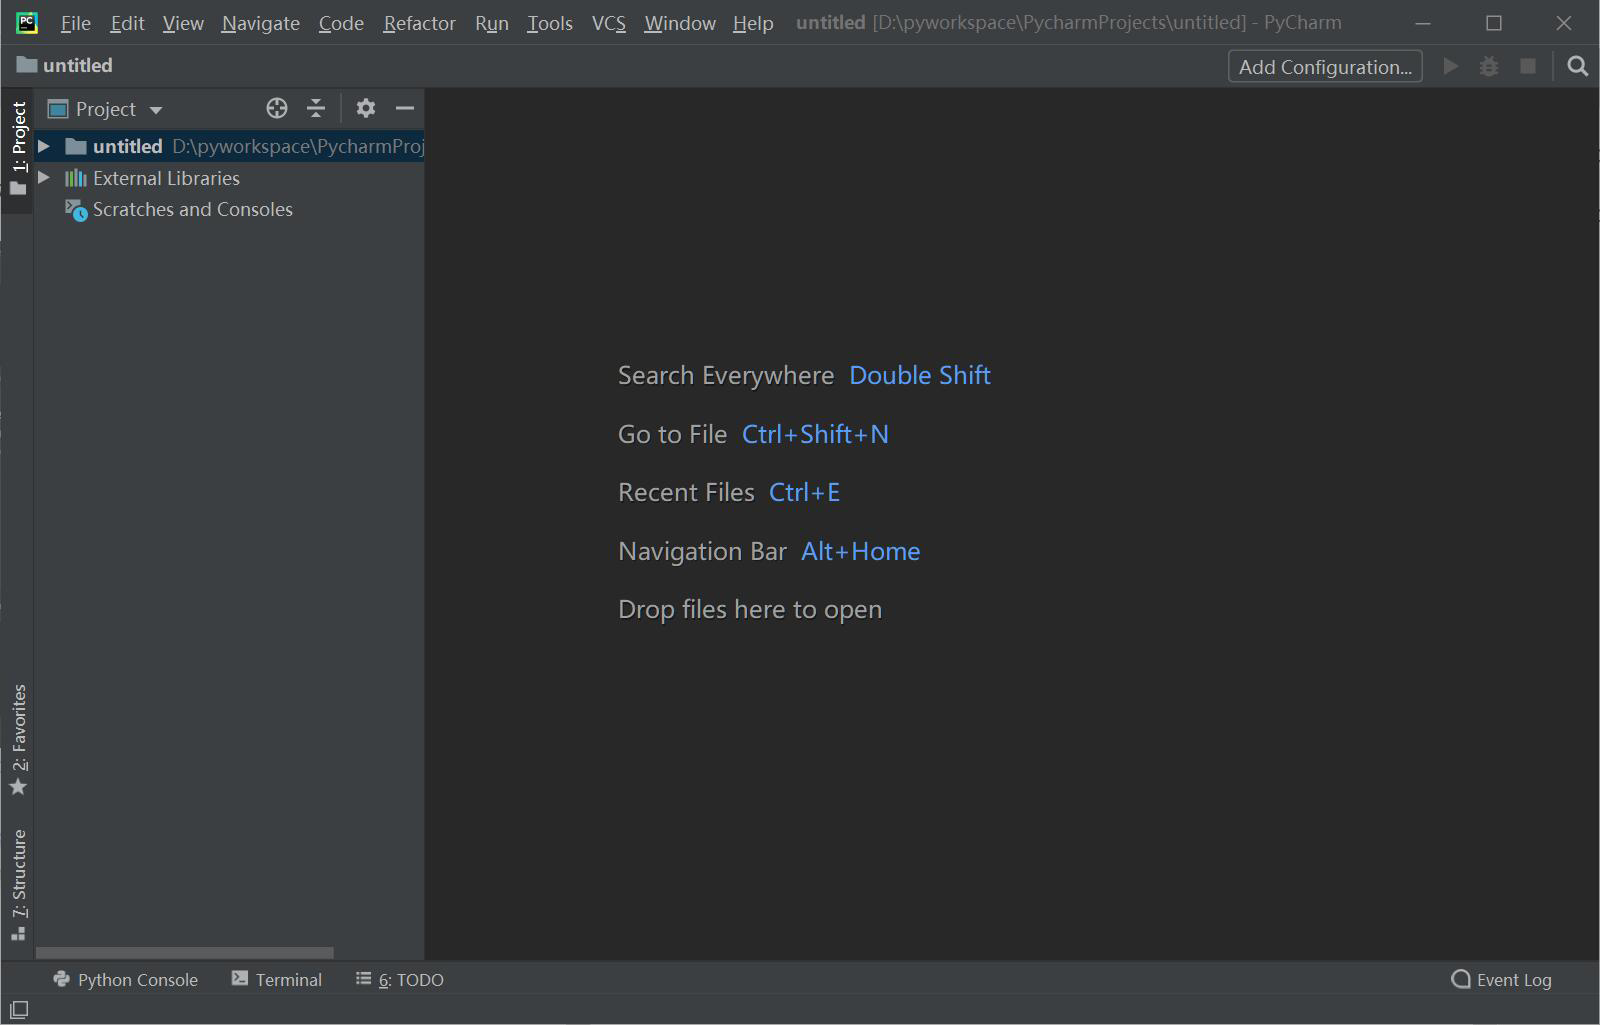This screenshot has height=1025, width=1600.
Task: Expand the External Libraries node
Action: [x=43, y=177]
